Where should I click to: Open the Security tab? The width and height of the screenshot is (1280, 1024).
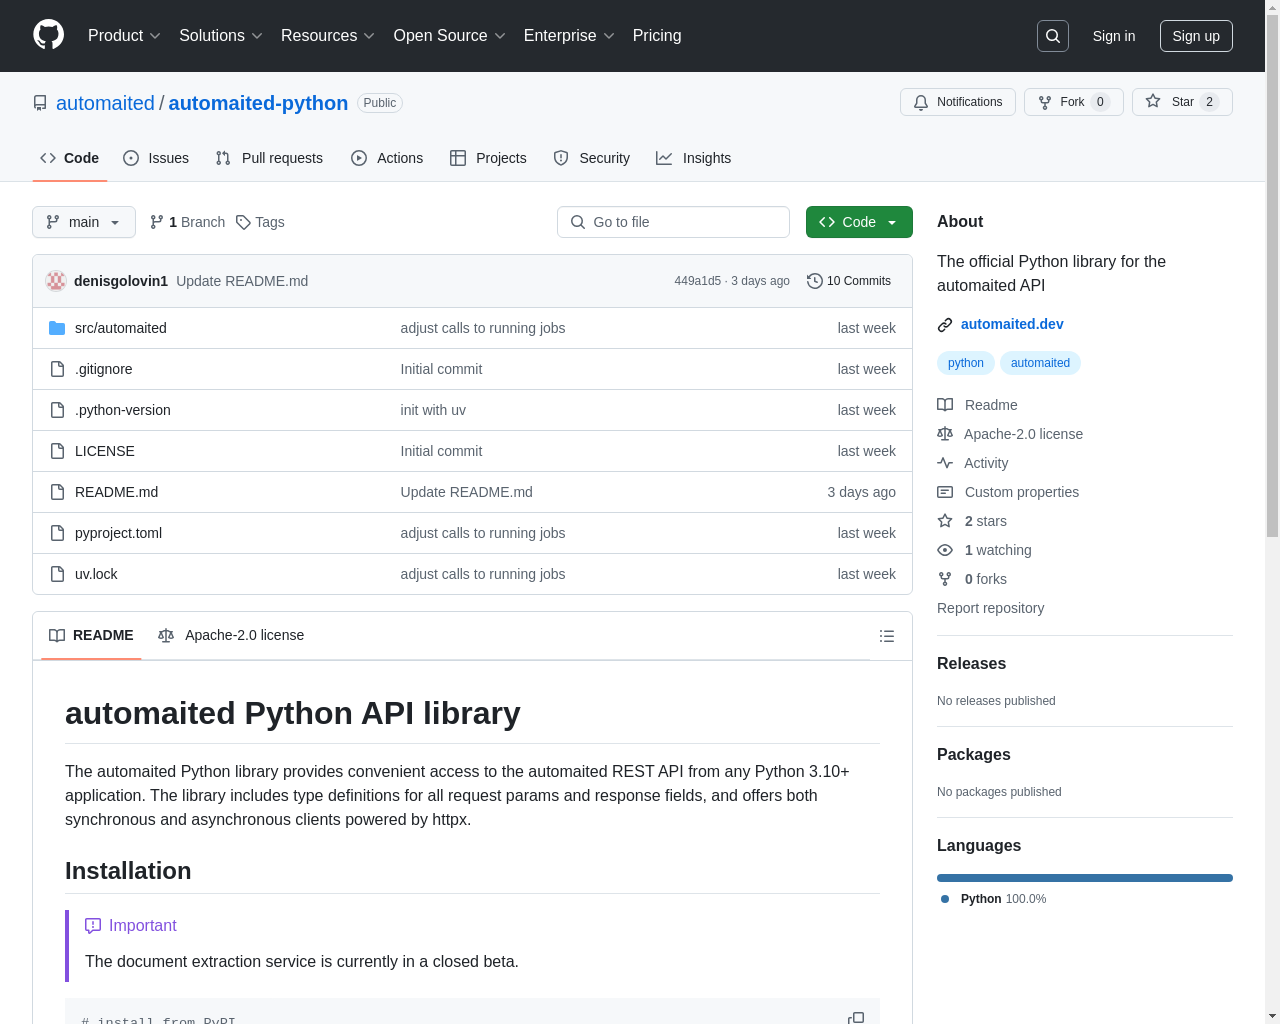tap(592, 158)
